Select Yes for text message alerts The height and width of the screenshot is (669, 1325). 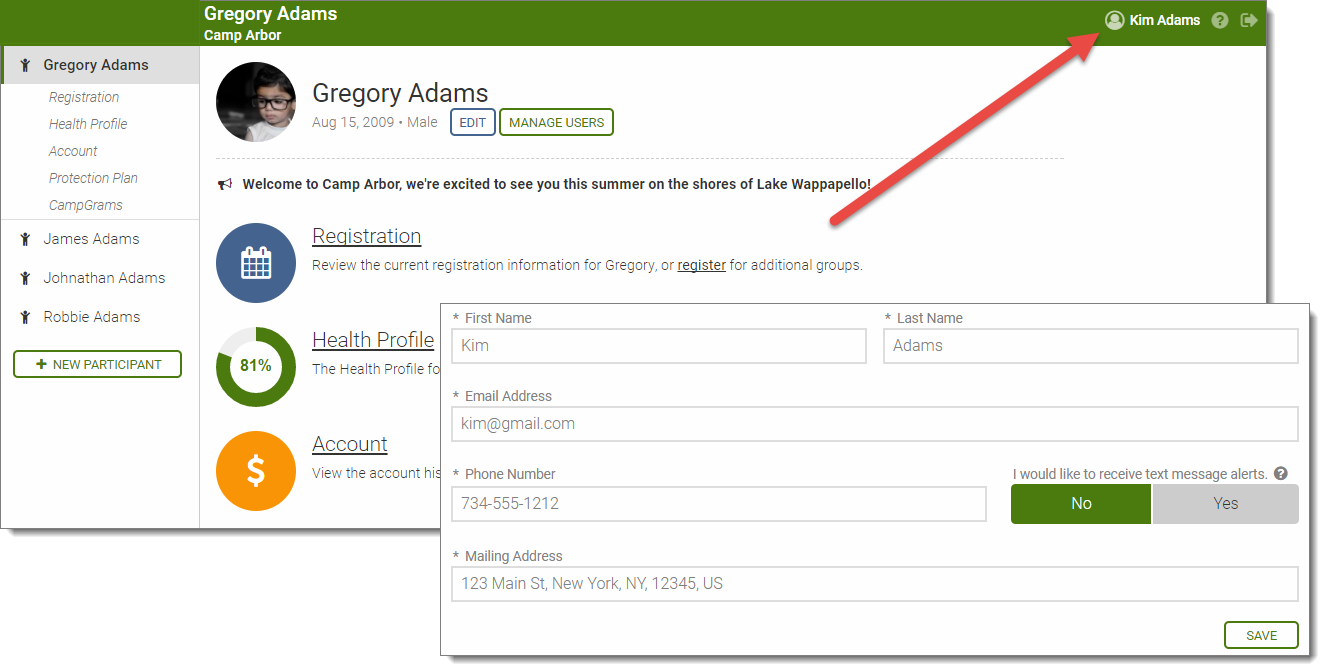click(1225, 504)
